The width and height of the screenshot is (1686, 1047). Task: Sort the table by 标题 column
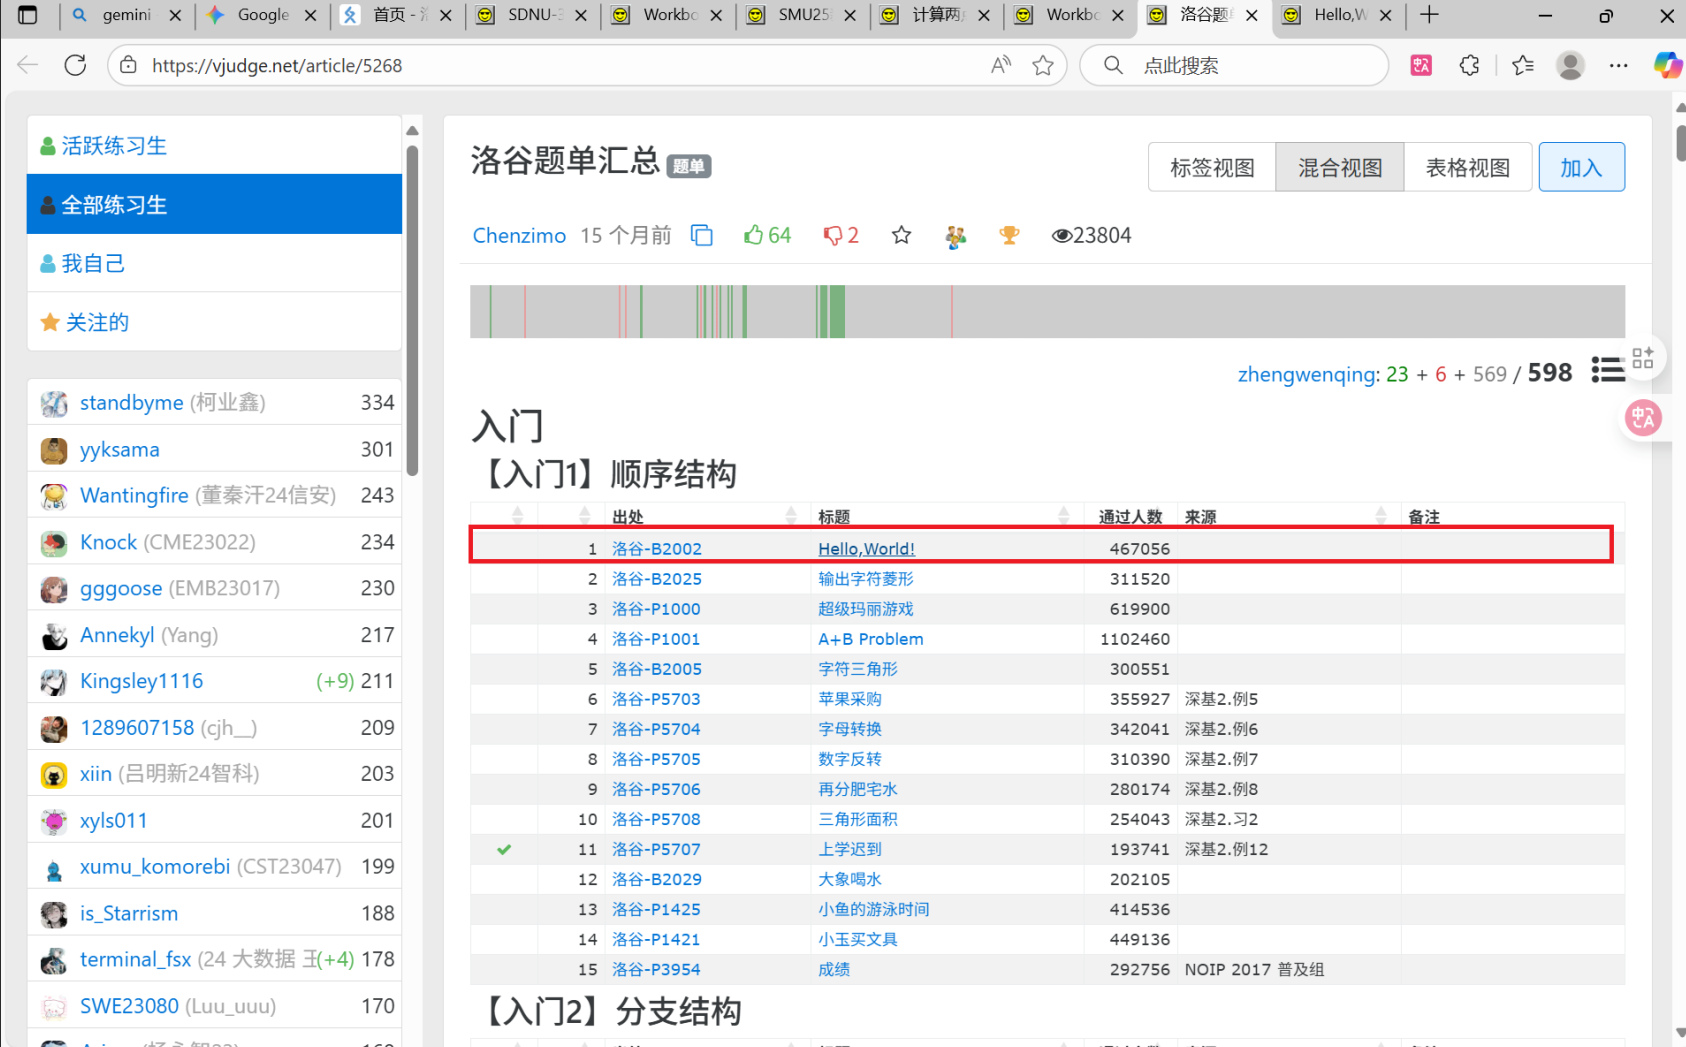click(1063, 516)
